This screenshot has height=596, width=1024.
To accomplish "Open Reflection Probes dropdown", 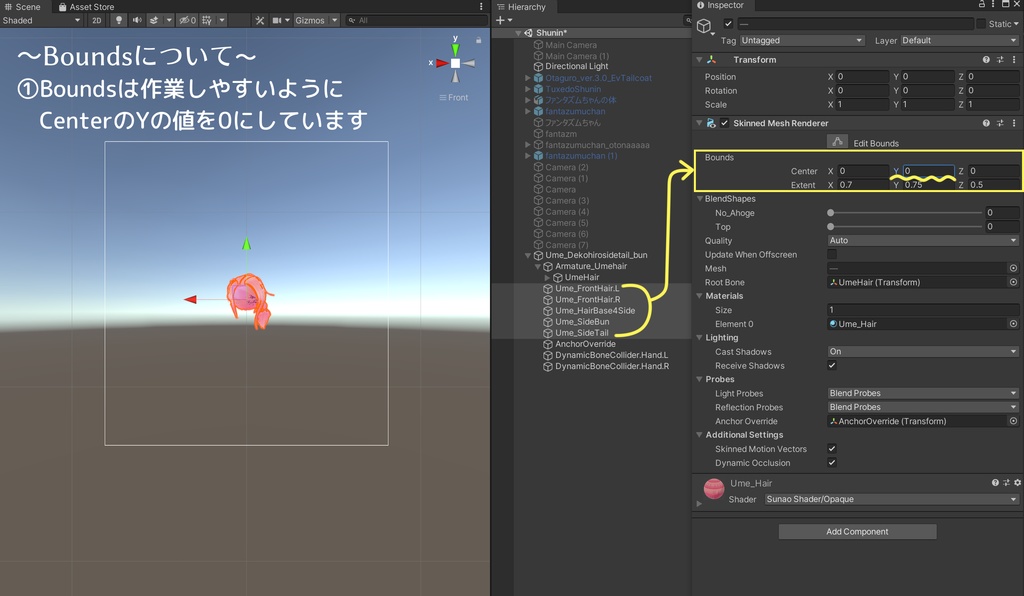I will tap(923, 407).
